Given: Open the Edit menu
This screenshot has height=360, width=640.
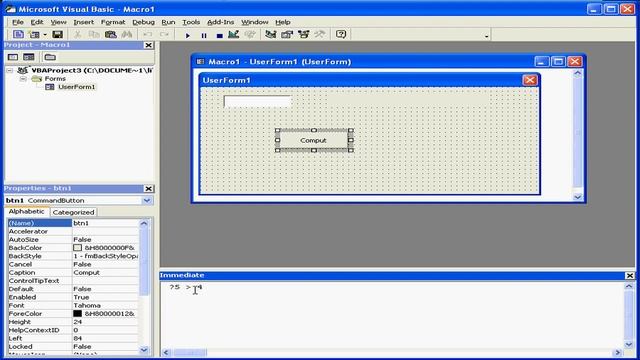Looking at the screenshot, I should click(37, 22).
